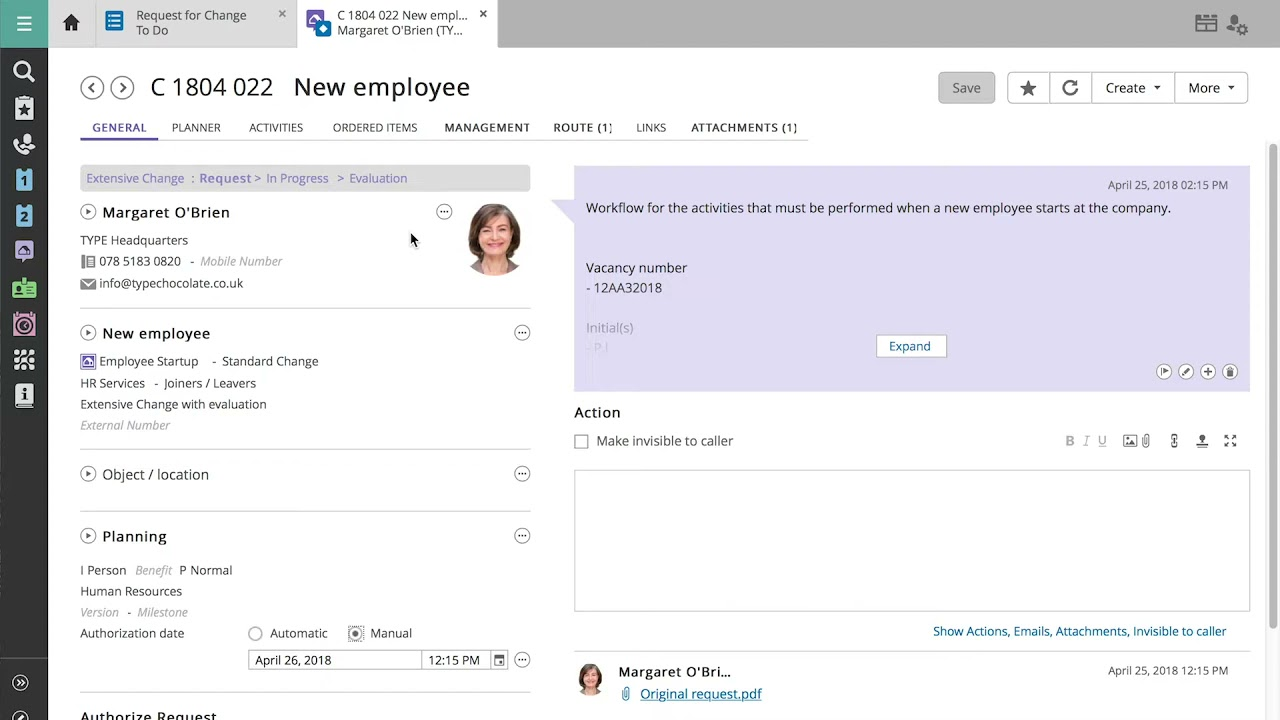The height and width of the screenshot is (720, 1280).
Task: Attach a file with the paperclip icon
Action: [1146, 441]
